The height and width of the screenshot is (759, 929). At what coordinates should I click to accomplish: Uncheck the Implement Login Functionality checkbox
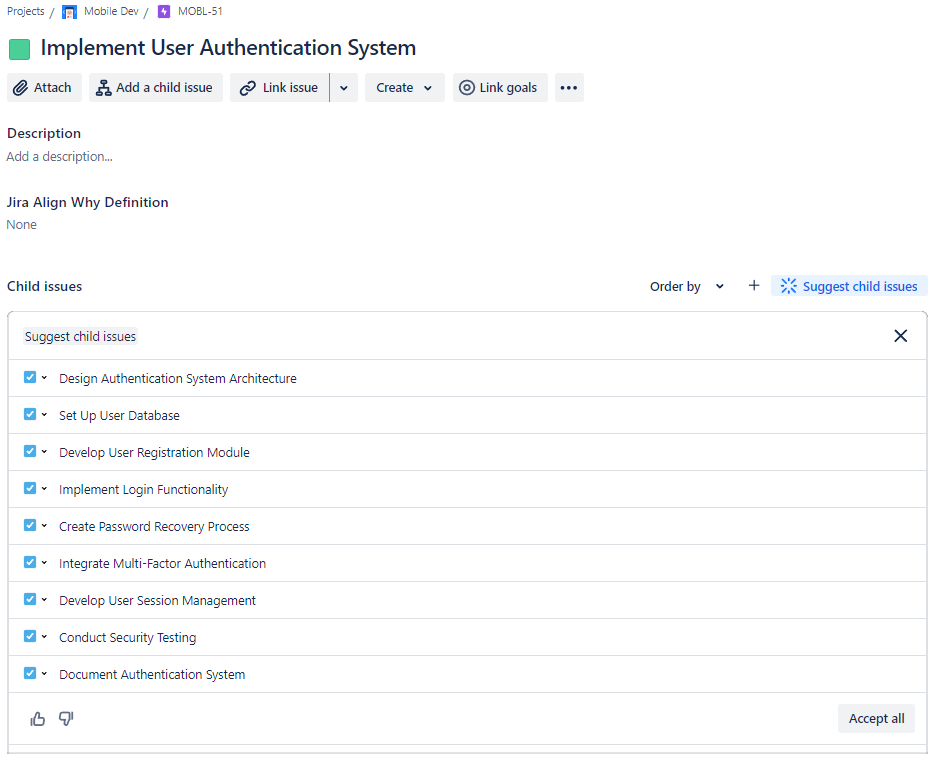(30, 488)
